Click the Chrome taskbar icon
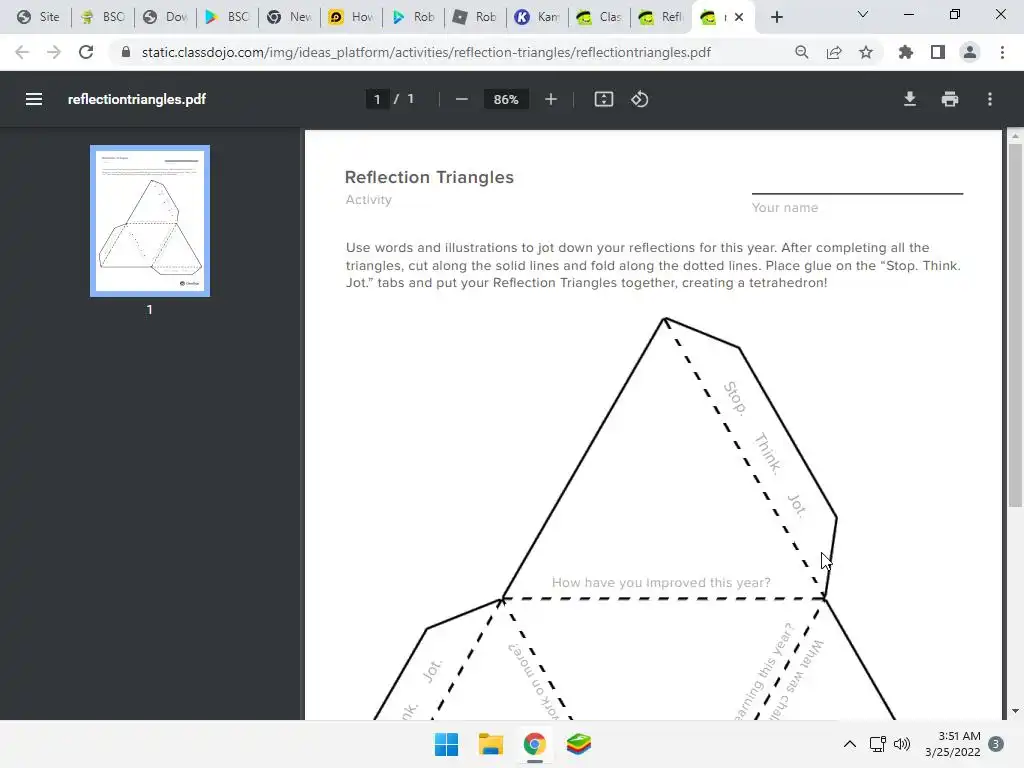 [x=534, y=744]
